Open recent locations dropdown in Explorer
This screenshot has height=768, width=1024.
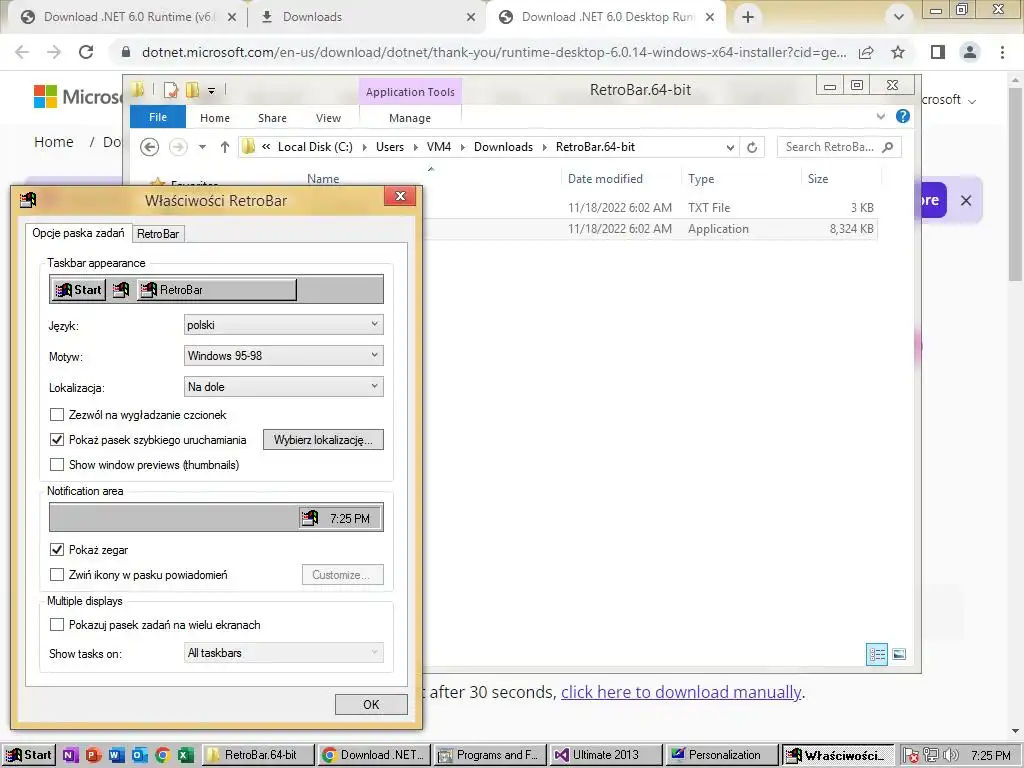pyautogui.click(x=202, y=147)
